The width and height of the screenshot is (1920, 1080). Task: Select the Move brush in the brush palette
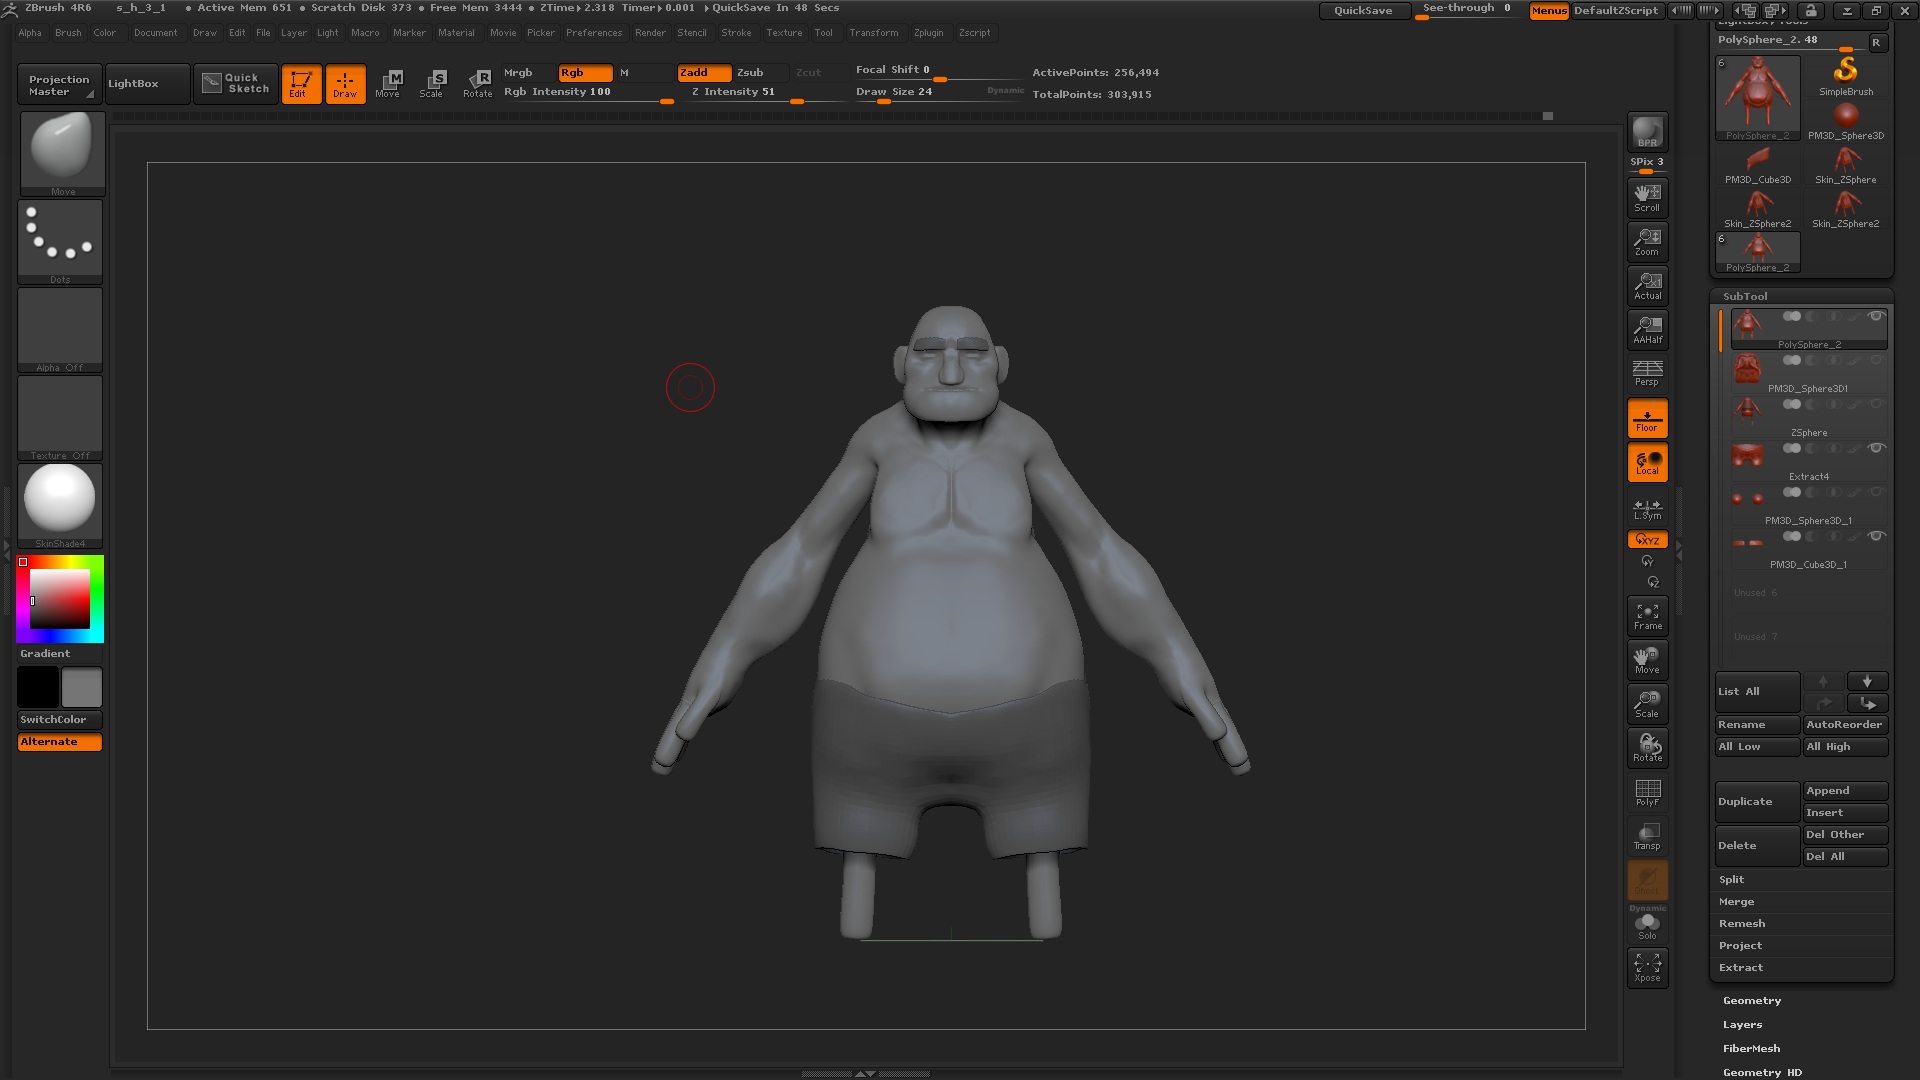point(62,150)
